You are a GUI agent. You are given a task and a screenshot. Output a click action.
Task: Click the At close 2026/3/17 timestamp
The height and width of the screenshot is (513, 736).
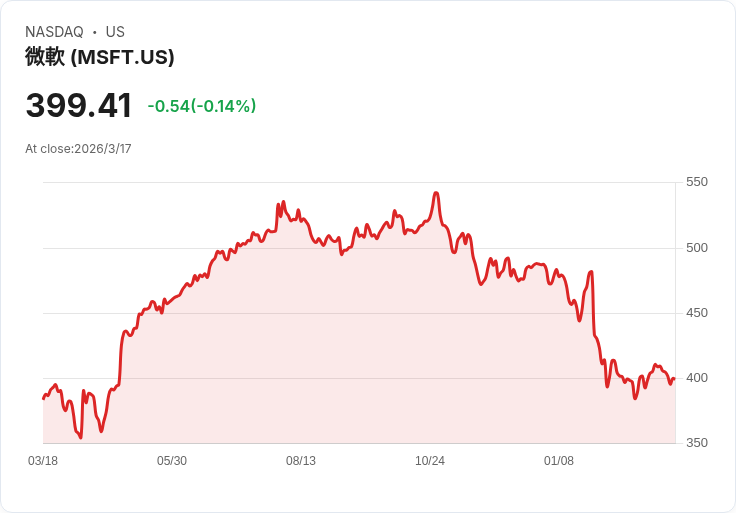pos(78,149)
